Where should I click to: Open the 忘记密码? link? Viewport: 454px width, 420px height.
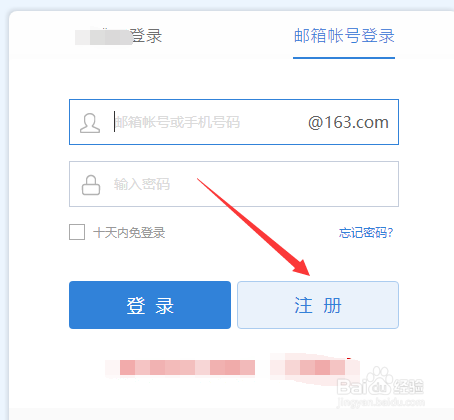366,232
